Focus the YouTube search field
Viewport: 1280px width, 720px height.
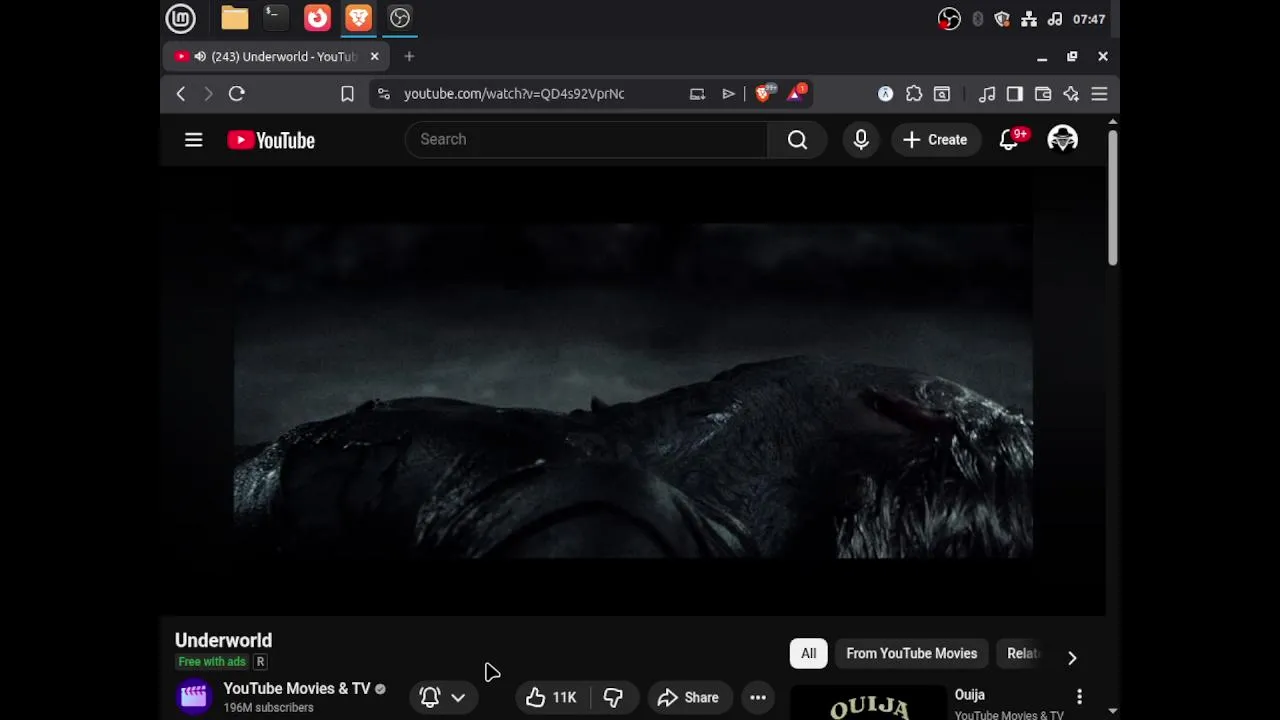pyautogui.click(x=586, y=140)
